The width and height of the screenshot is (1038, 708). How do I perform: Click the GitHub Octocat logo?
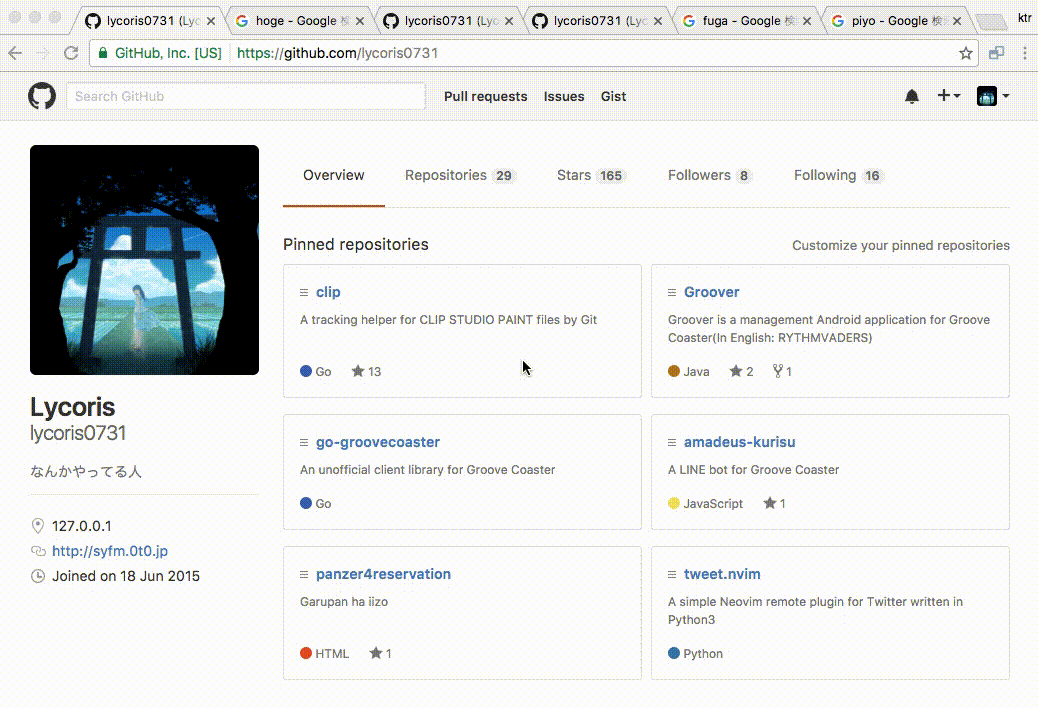pyautogui.click(x=42, y=96)
